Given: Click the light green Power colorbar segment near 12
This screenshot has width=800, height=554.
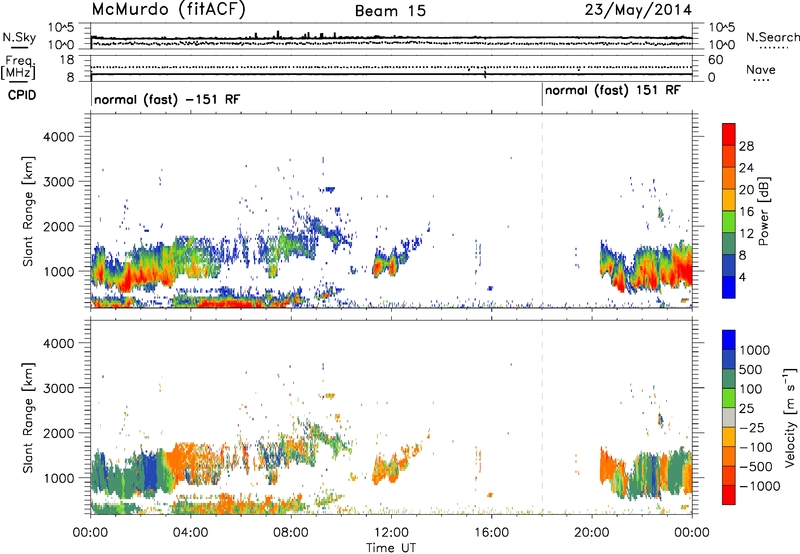Looking at the screenshot, I should click(x=729, y=222).
